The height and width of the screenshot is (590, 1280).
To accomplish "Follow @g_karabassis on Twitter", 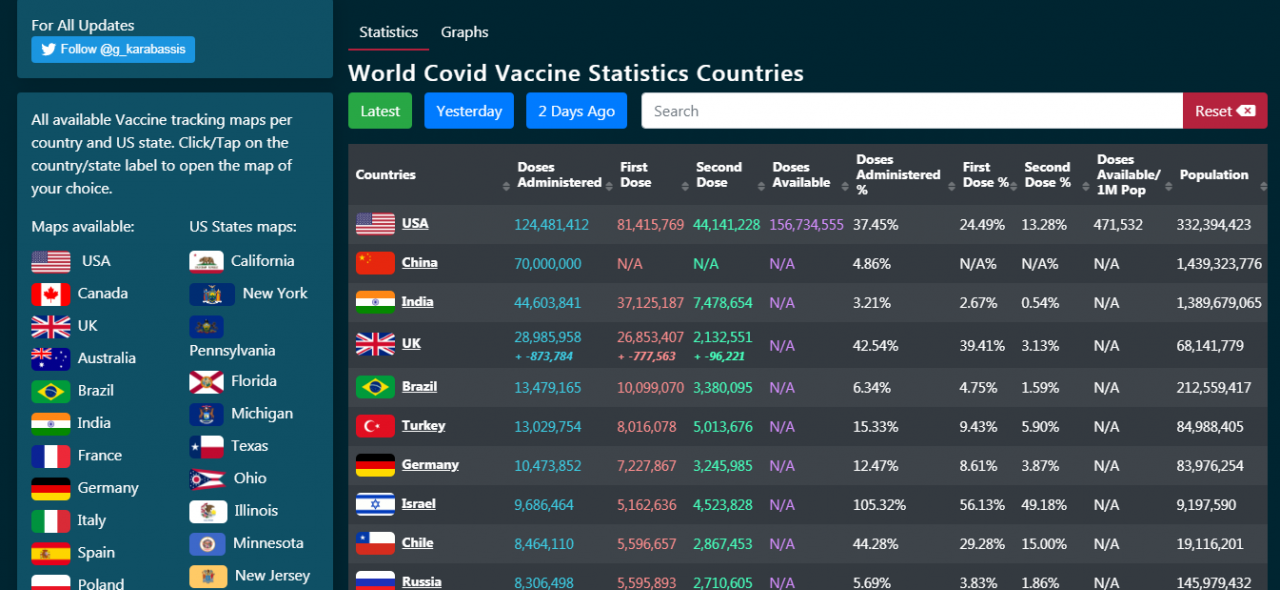I will point(113,49).
